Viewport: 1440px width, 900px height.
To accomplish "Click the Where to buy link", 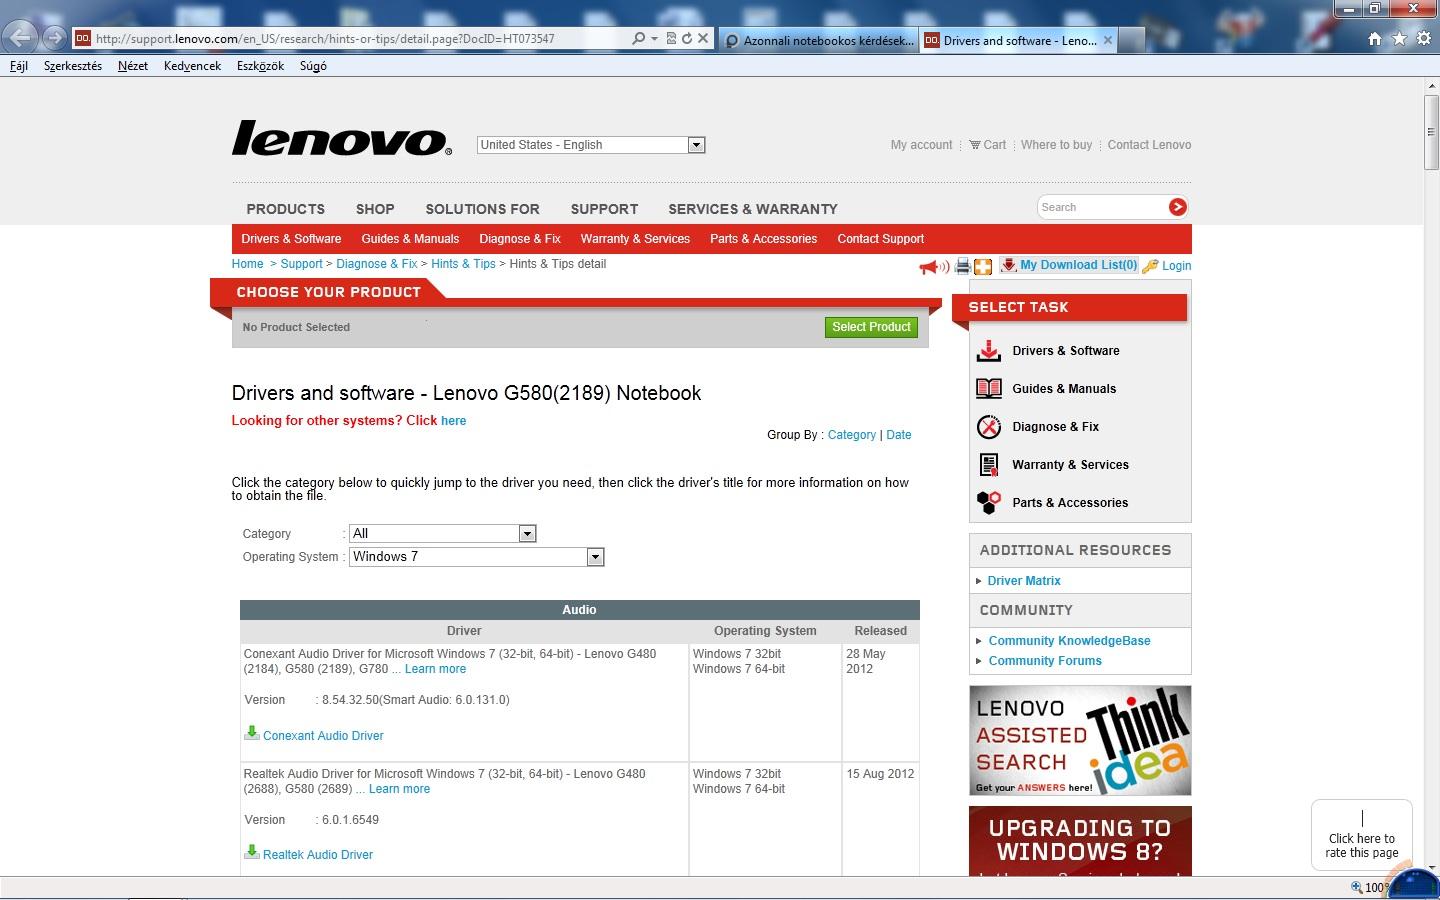I will pyautogui.click(x=1056, y=145).
